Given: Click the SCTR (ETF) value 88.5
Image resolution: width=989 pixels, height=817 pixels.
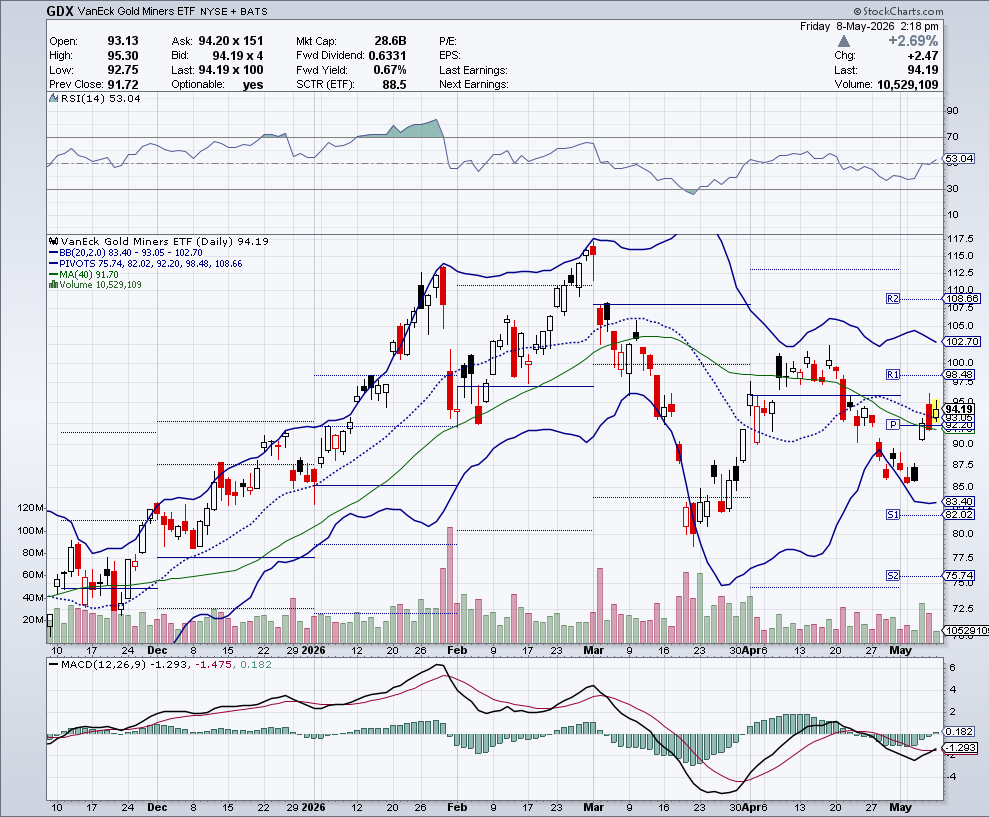Looking at the screenshot, I should point(394,85).
